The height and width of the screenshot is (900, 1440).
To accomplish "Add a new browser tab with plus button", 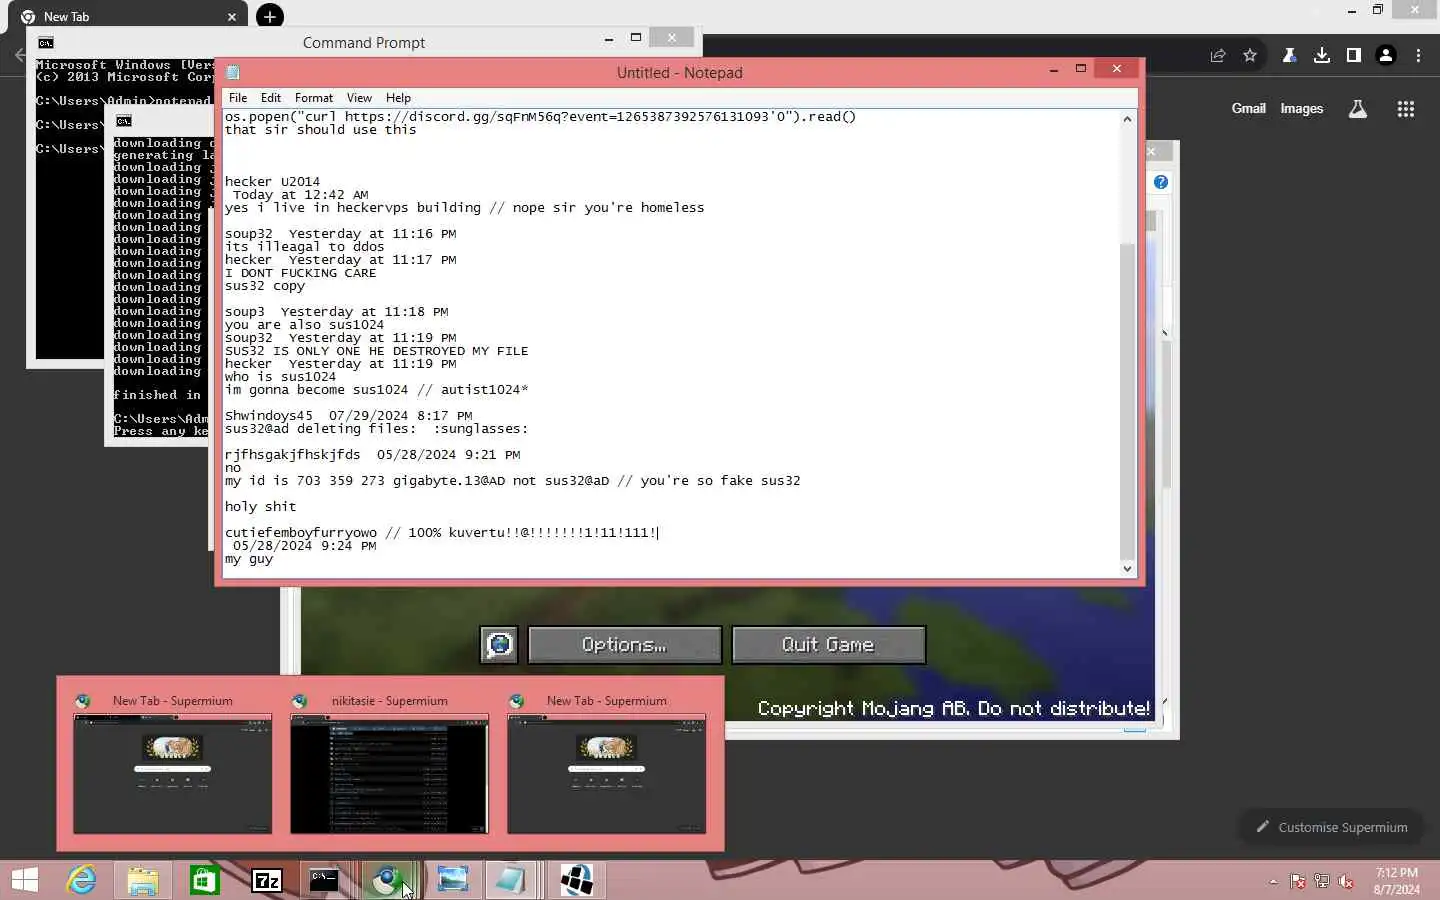I will point(270,16).
